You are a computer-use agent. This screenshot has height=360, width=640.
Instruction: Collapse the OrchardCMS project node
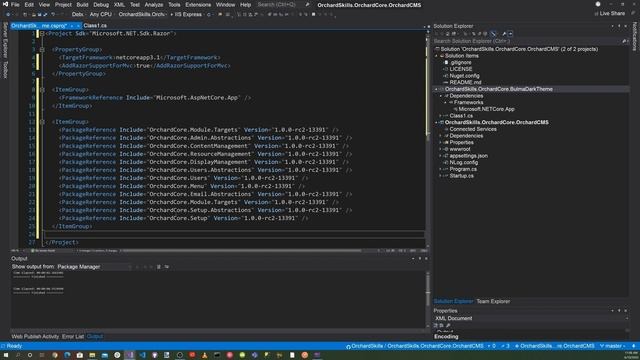(436, 122)
